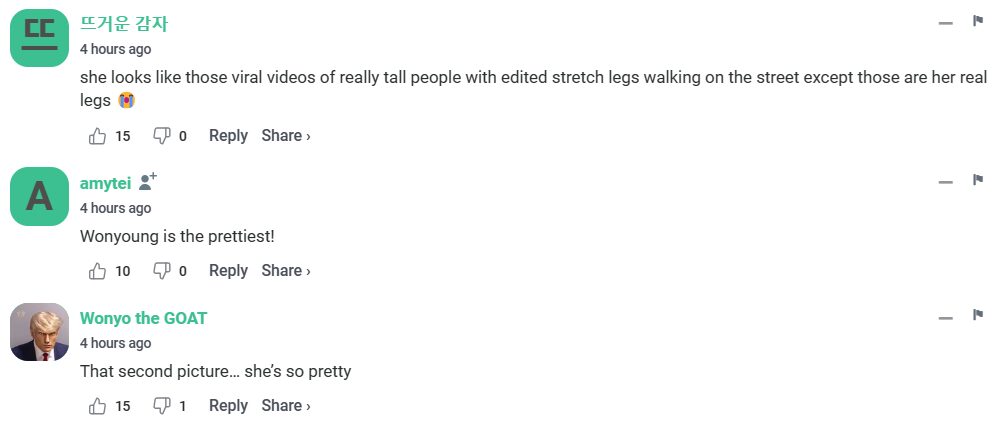Screen dimensions: 1005x424
Task: Reply to the stretch legs comment
Action: (x=228, y=136)
